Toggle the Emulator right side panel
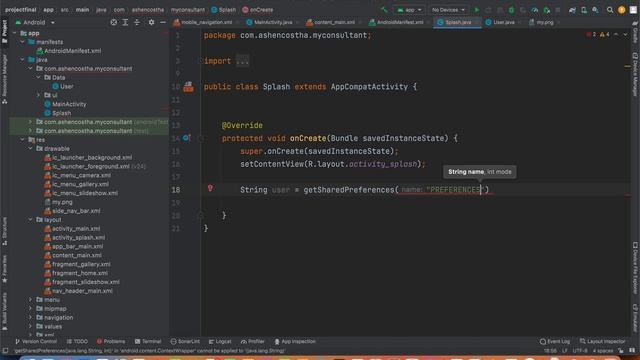The image size is (640, 360). click(635, 318)
